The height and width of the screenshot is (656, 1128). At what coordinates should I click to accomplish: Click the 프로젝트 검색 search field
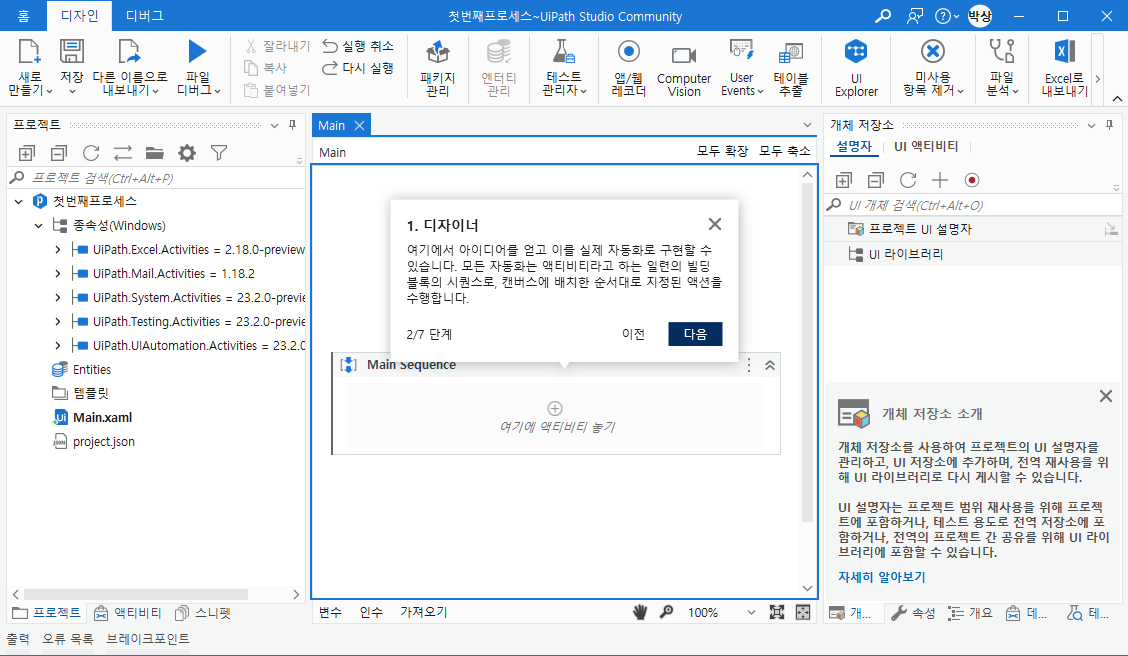[157, 178]
